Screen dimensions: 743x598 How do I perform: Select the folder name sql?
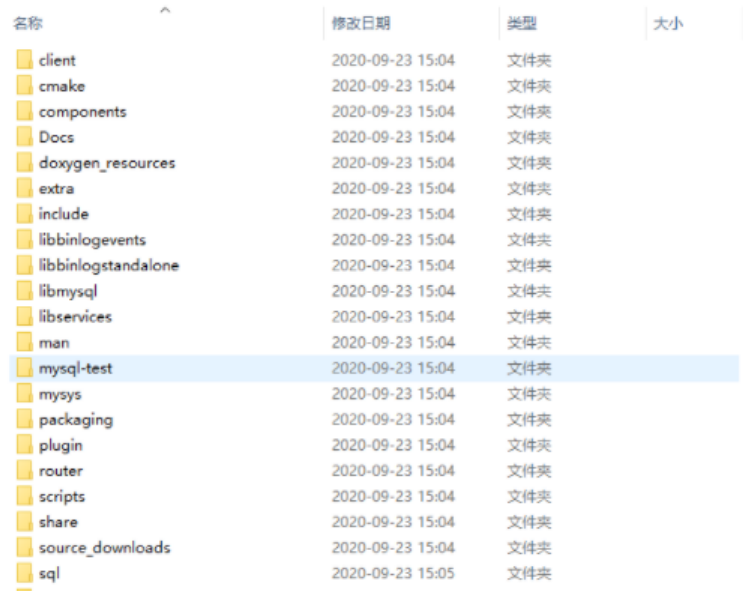(49, 573)
